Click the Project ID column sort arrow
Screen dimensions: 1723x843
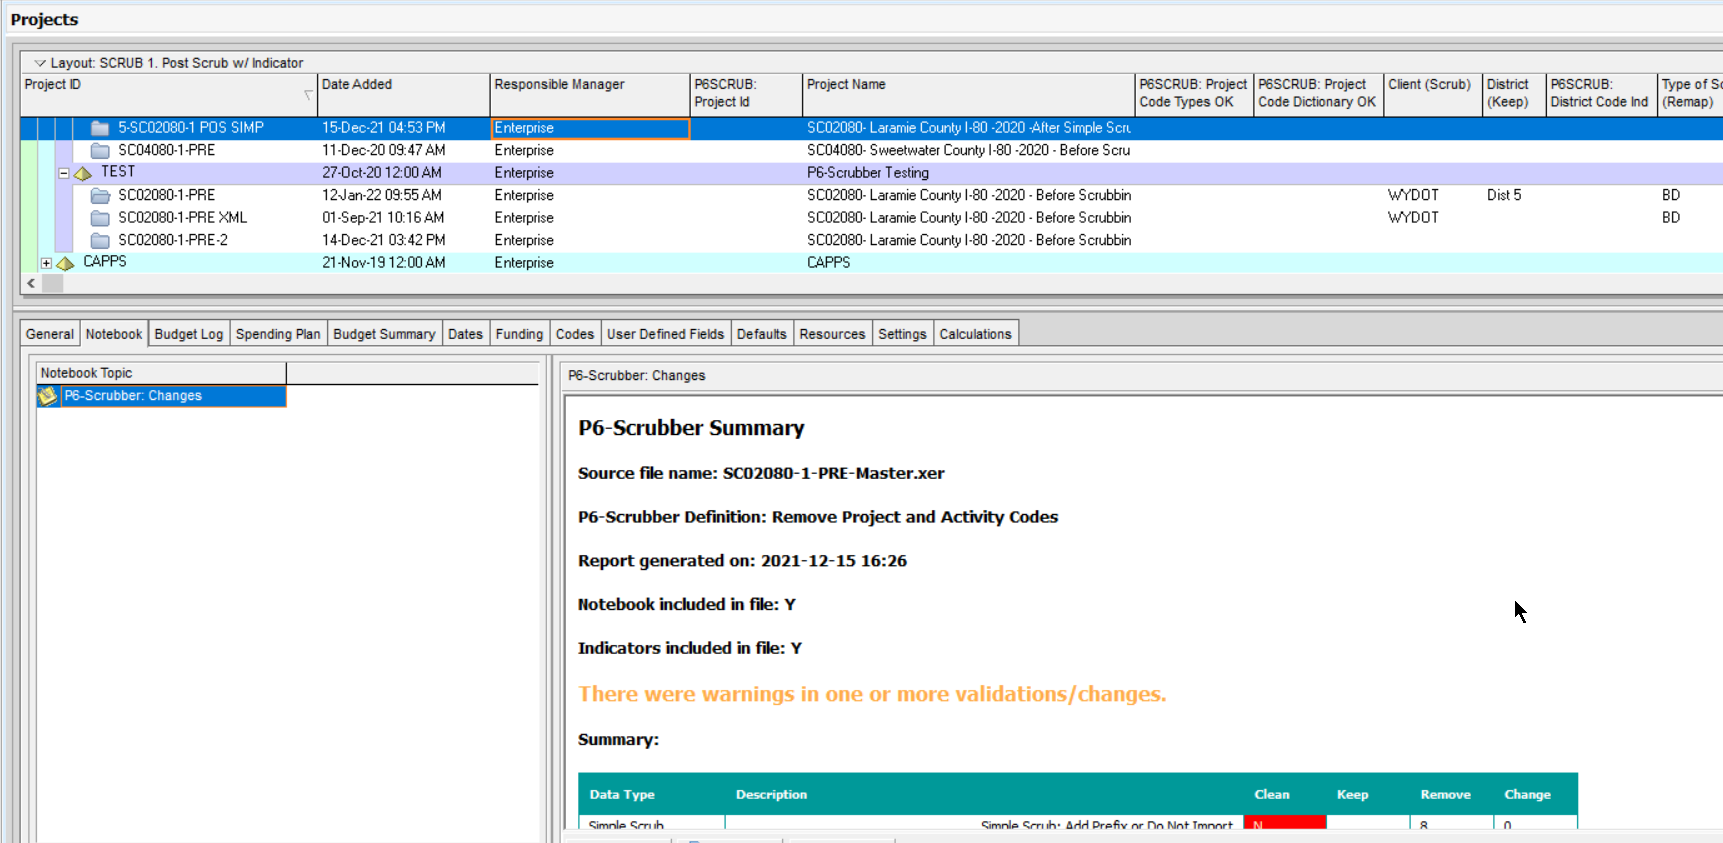coord(308,94)
